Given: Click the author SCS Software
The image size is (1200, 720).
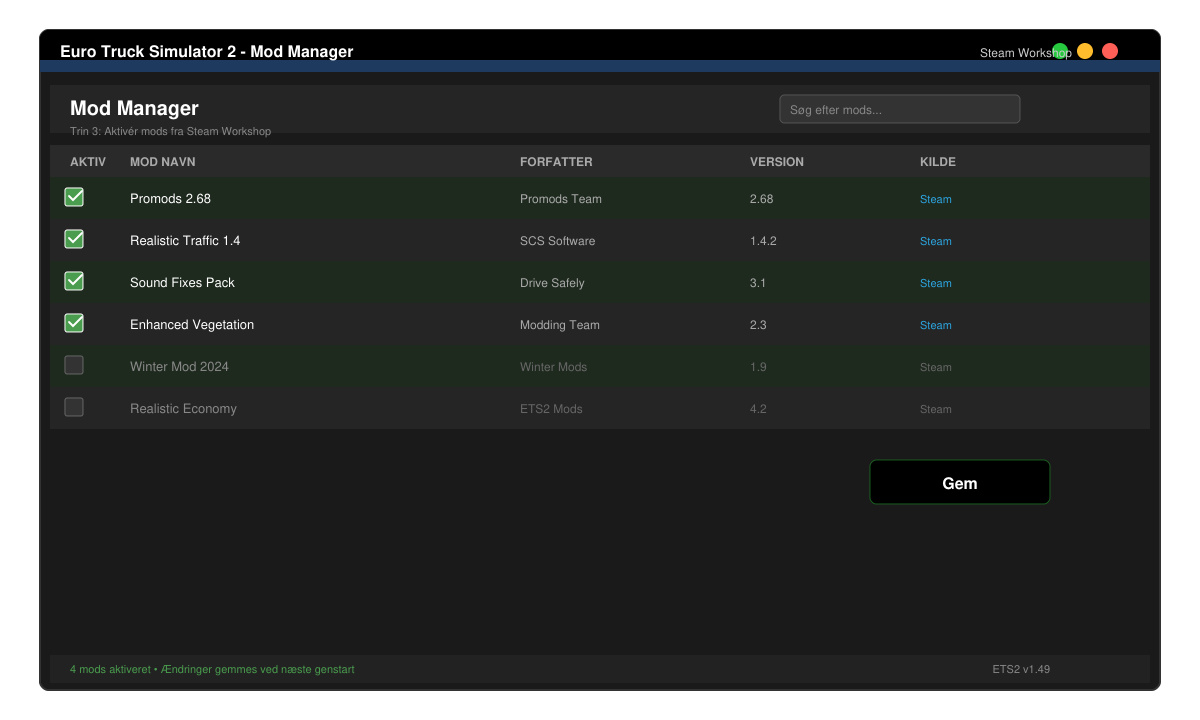Looking at the screenshot, I should tap(557, 241).
